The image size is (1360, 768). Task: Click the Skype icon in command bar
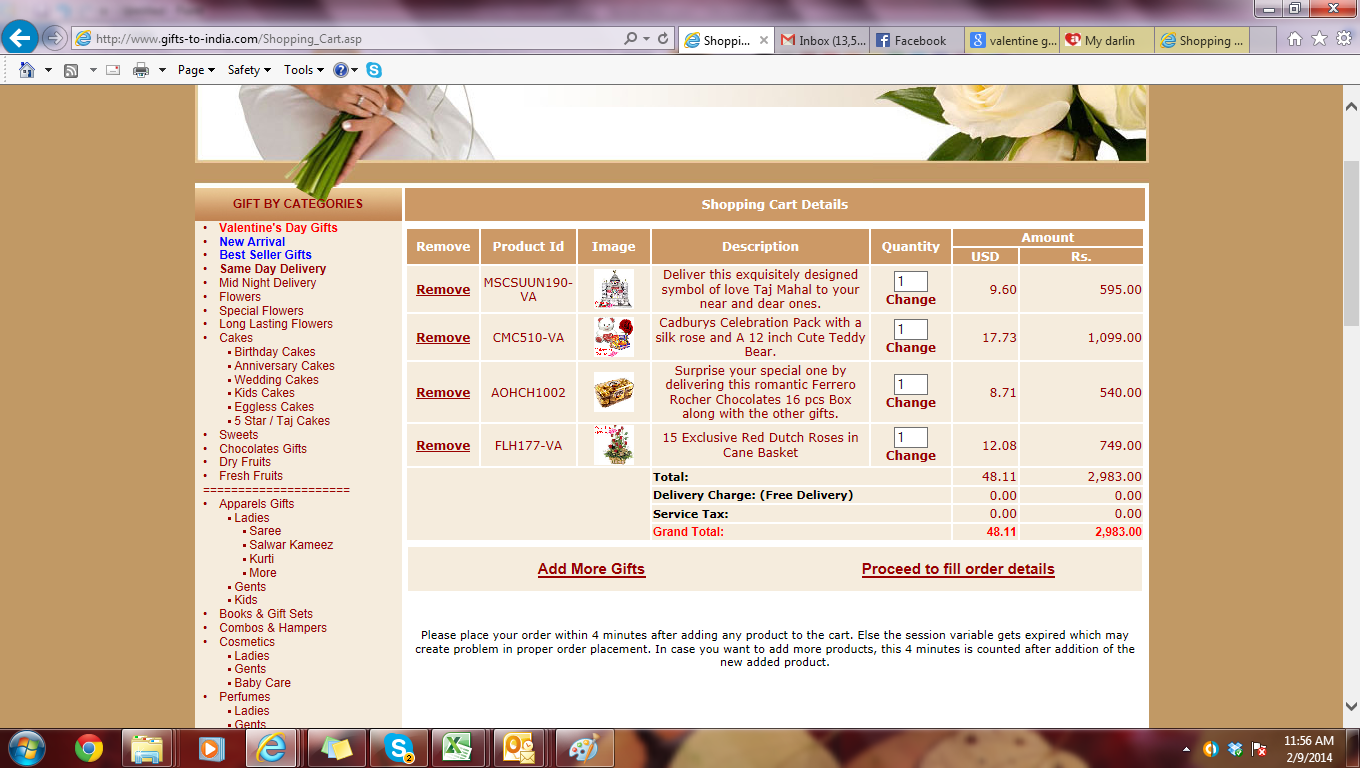(x=374, y=70)
